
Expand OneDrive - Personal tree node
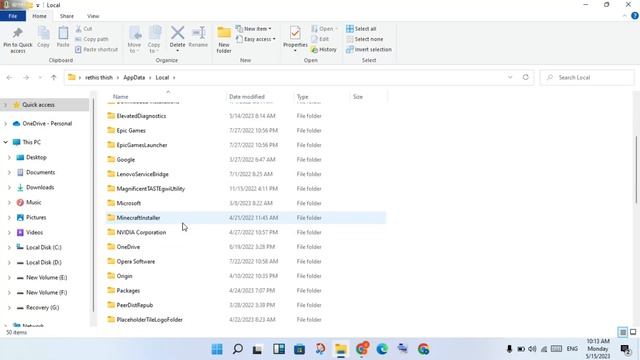coord(5,124)
